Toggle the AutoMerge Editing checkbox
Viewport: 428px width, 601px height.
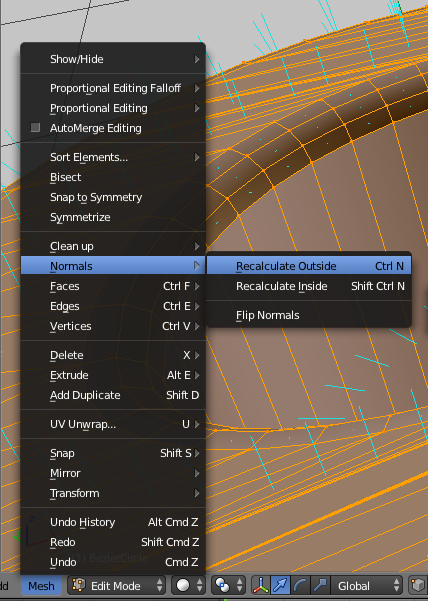coord(35,128)
